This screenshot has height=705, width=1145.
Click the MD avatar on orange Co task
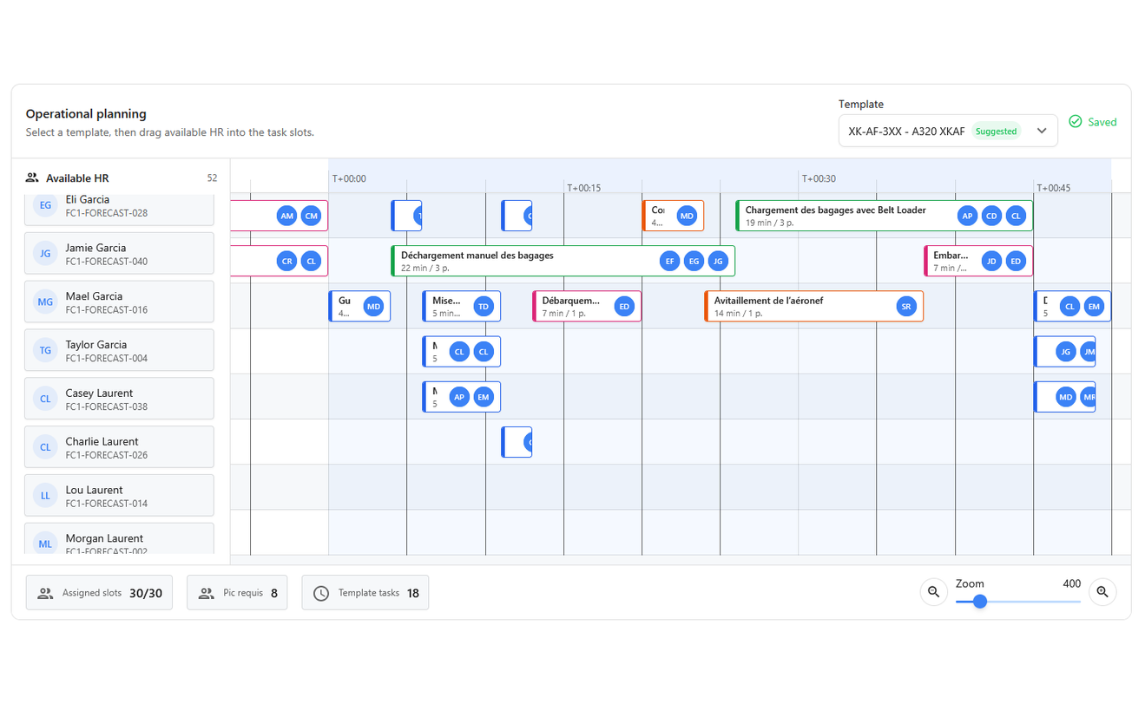pos(686,216)
